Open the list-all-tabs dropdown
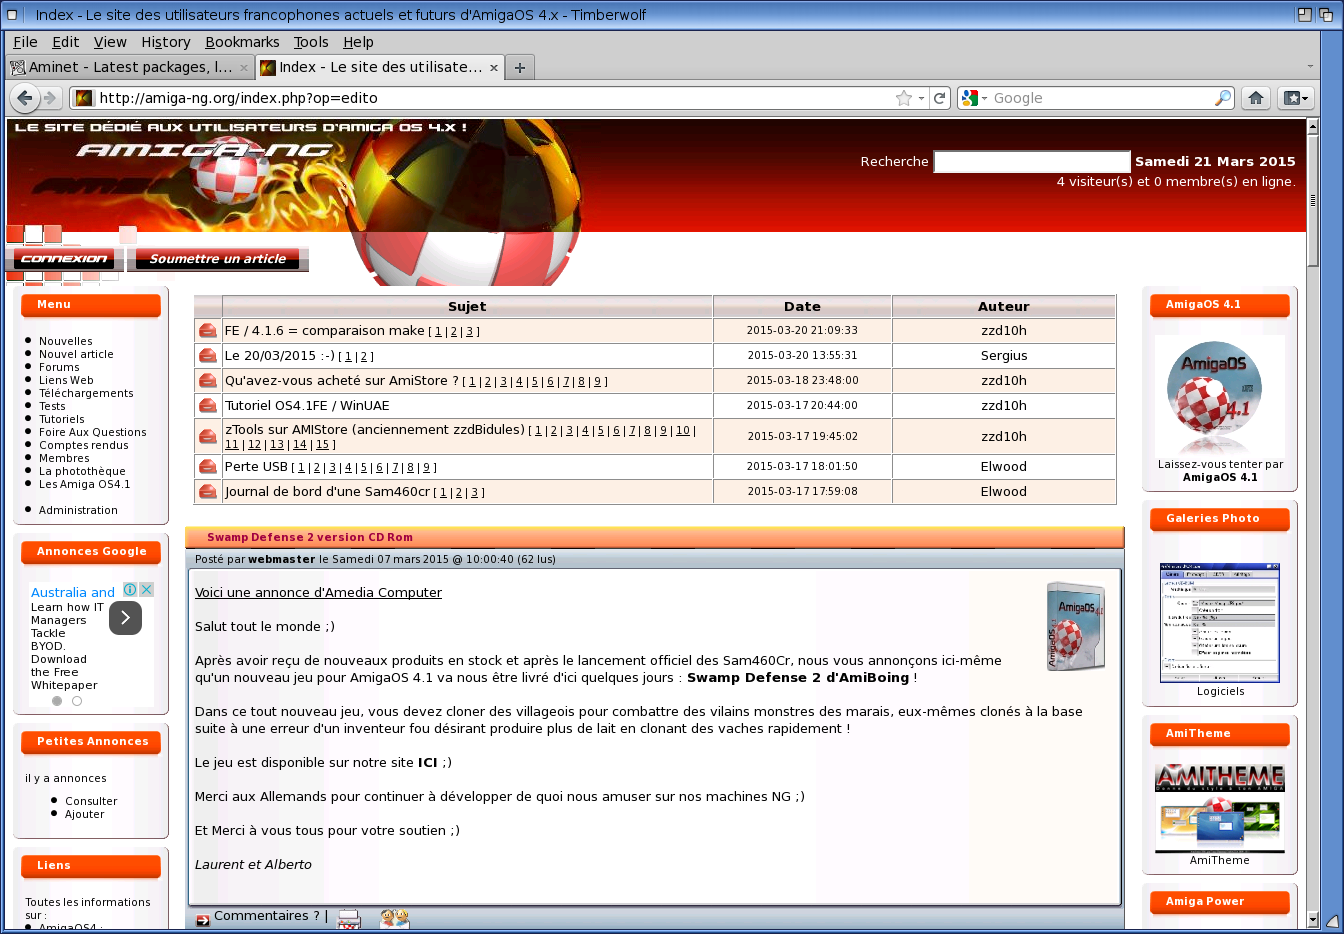Image resolution: width=1344 pixels, height=934 pixels. 1310,68
